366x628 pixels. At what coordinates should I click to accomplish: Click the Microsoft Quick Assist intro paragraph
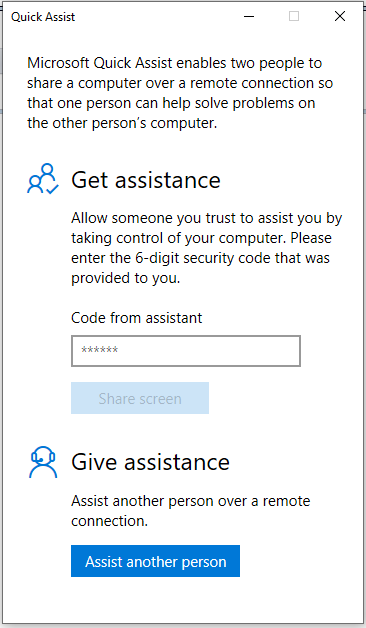pos(180,93)
